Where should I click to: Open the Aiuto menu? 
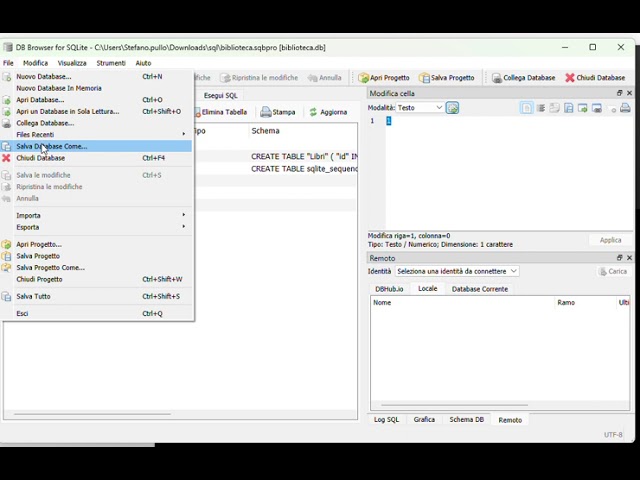tap(143, 63)
